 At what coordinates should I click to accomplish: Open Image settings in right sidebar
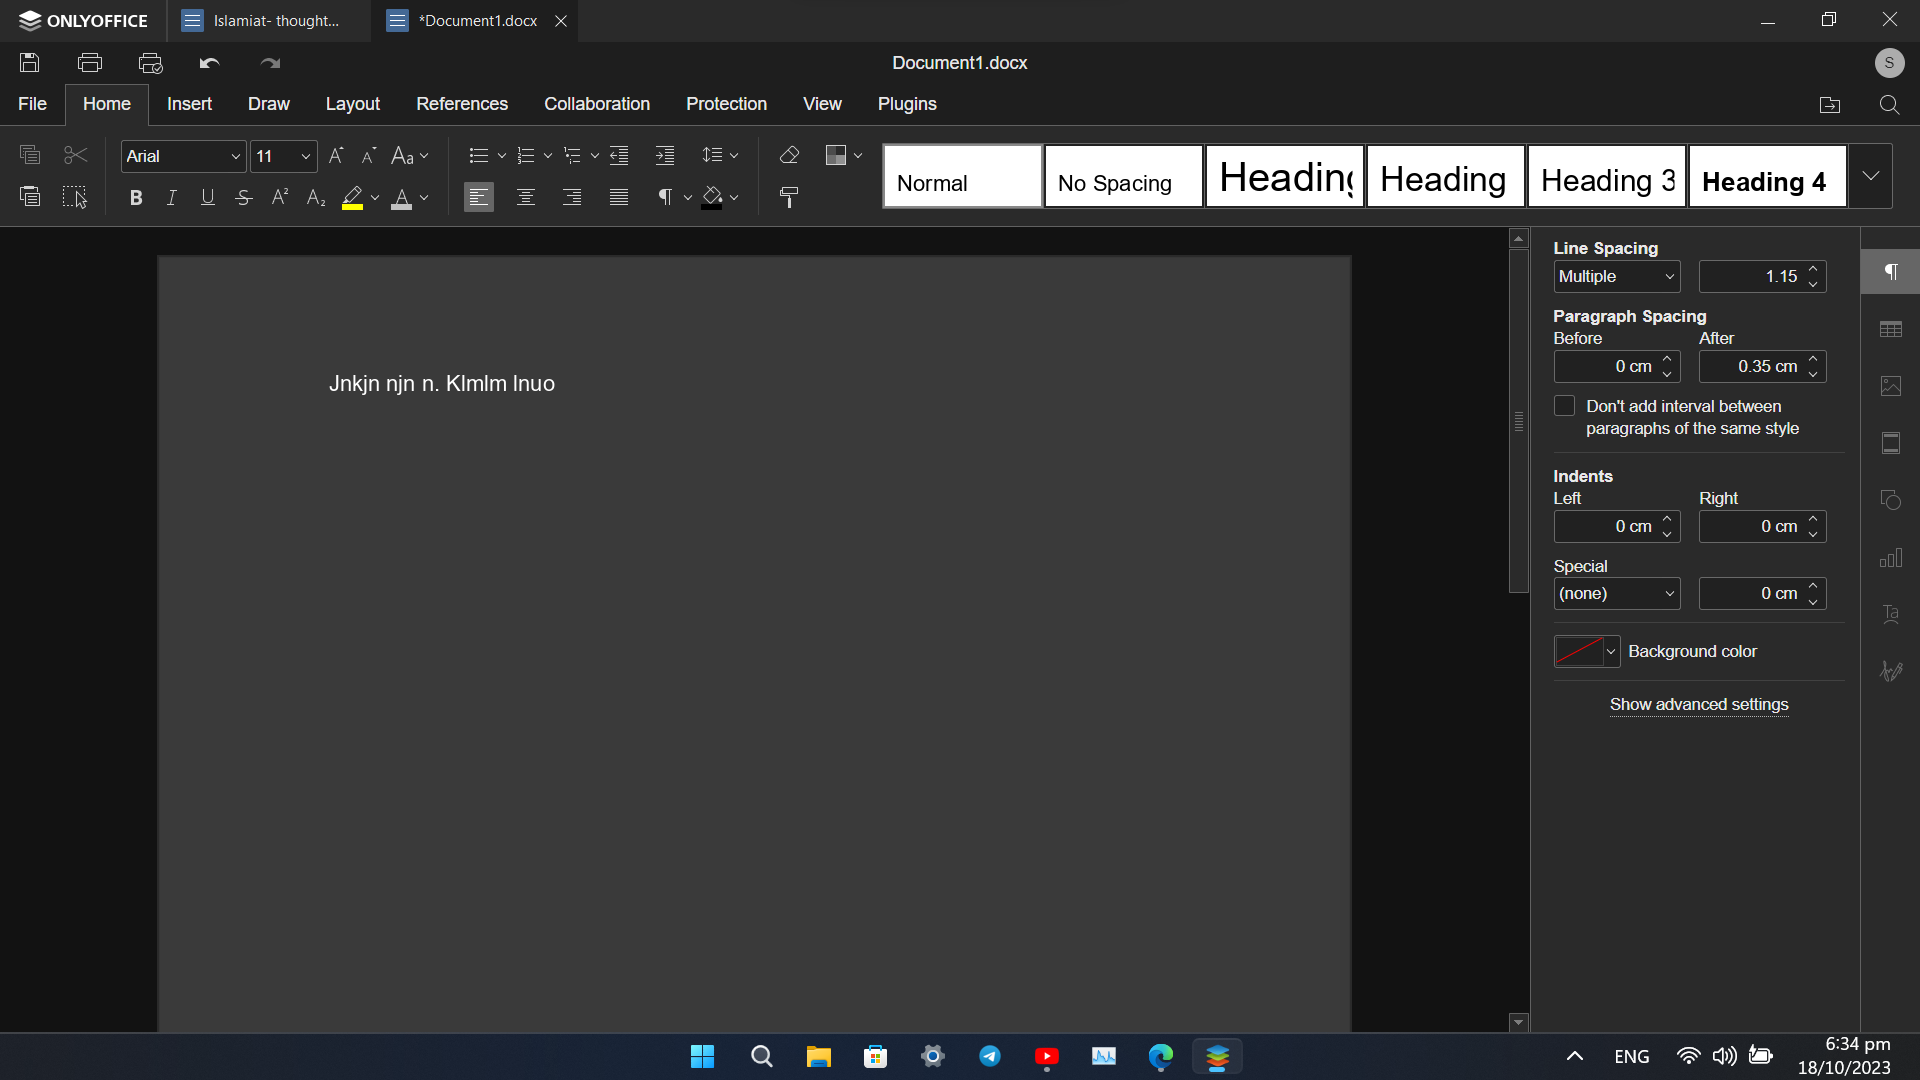click(x=1891, y=386)
